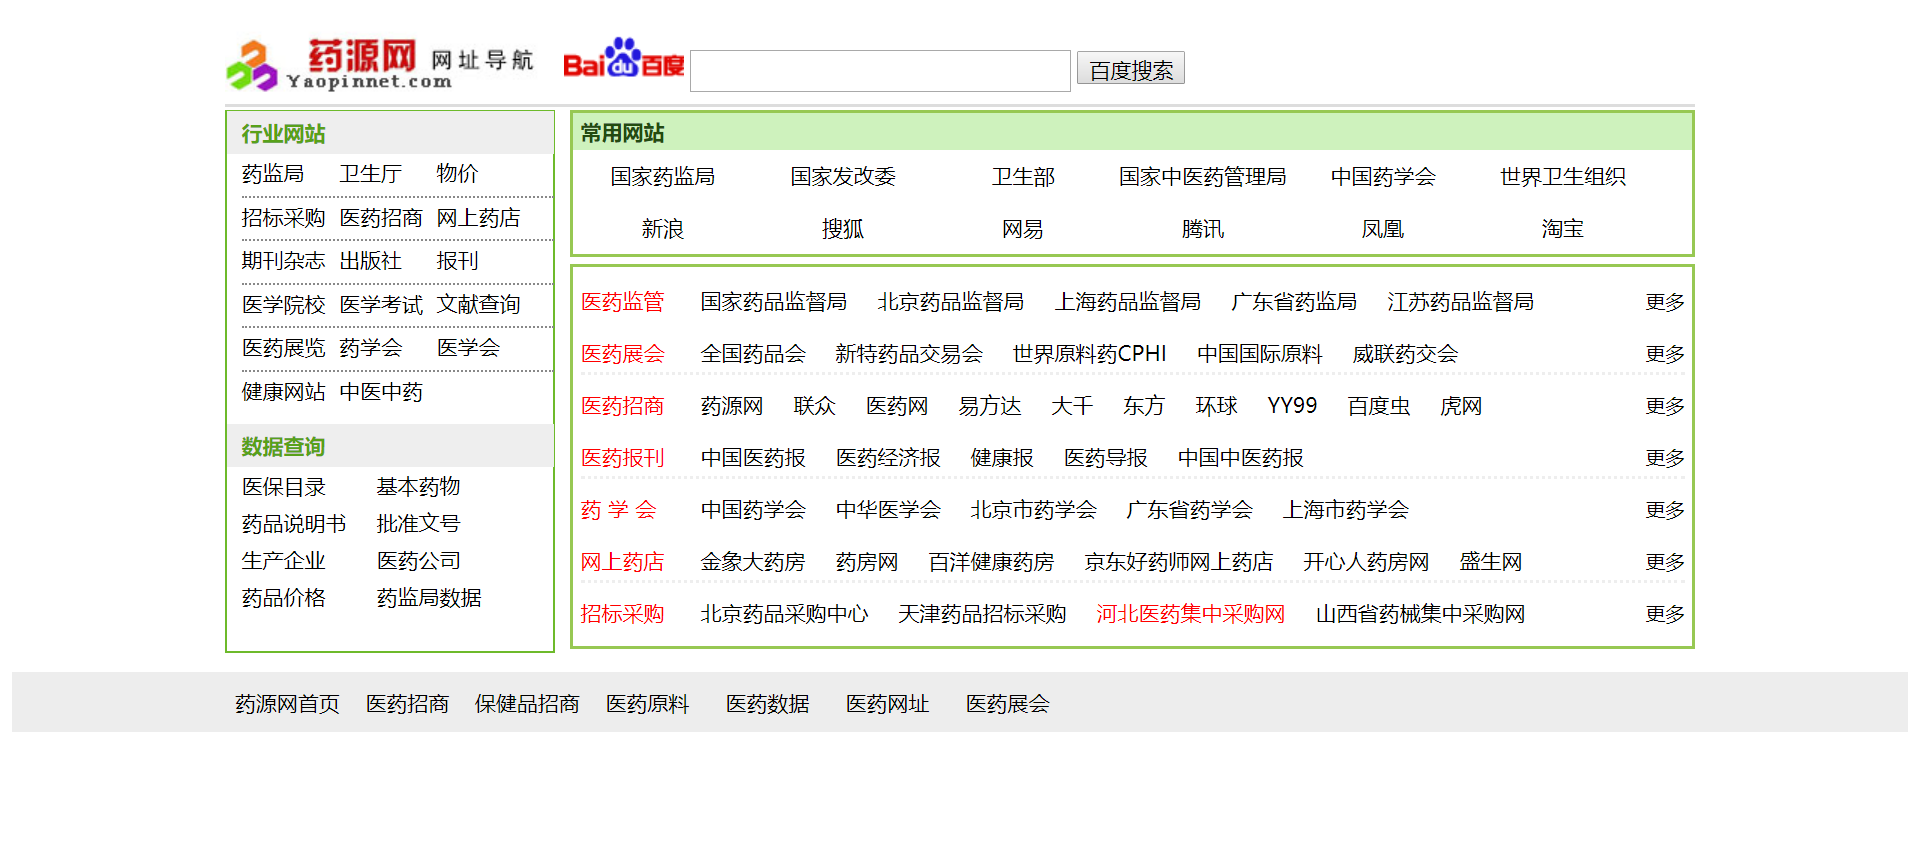Screen dimensions: 1920x842
Task: Open 医药招商 in the left sidebar
Action: coord(381,218)
